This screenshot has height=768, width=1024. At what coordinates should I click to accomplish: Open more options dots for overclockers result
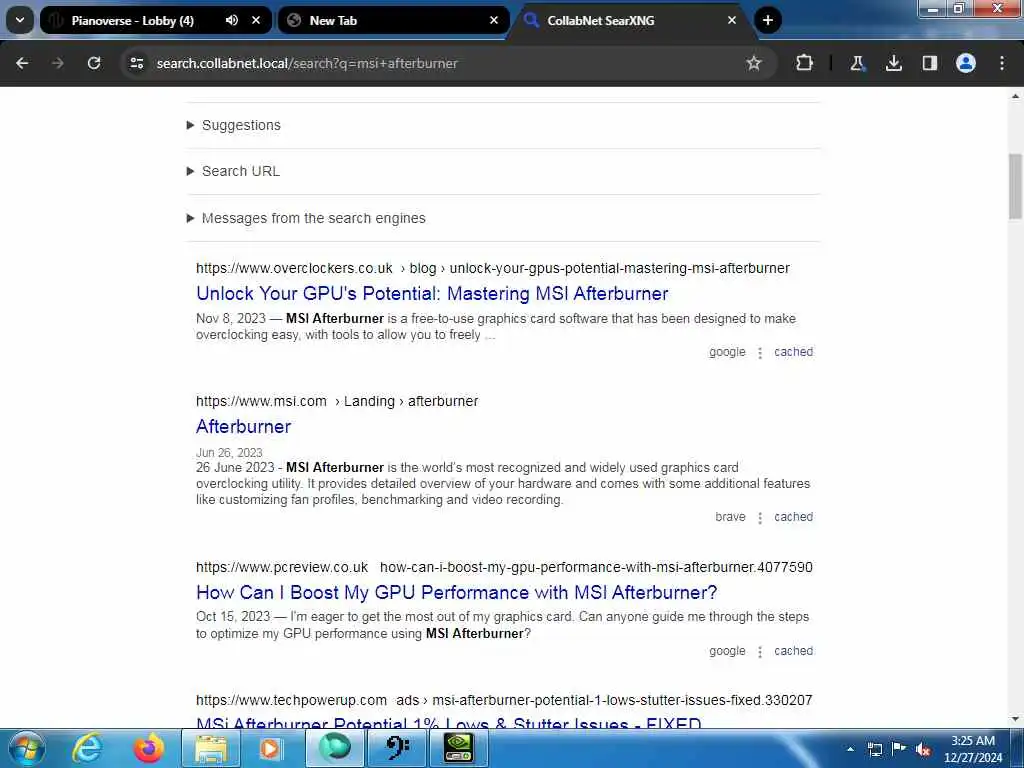tap(760, 353)
